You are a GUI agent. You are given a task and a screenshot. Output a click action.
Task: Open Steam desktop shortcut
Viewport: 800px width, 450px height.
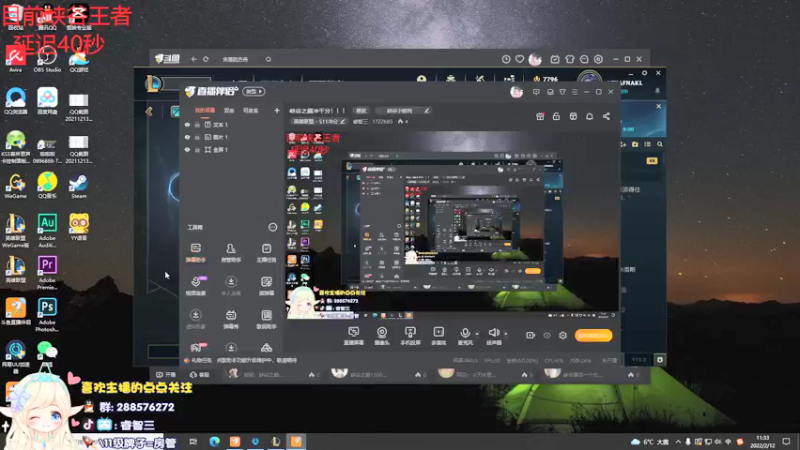pyautogui.click(x=79, y=186)
